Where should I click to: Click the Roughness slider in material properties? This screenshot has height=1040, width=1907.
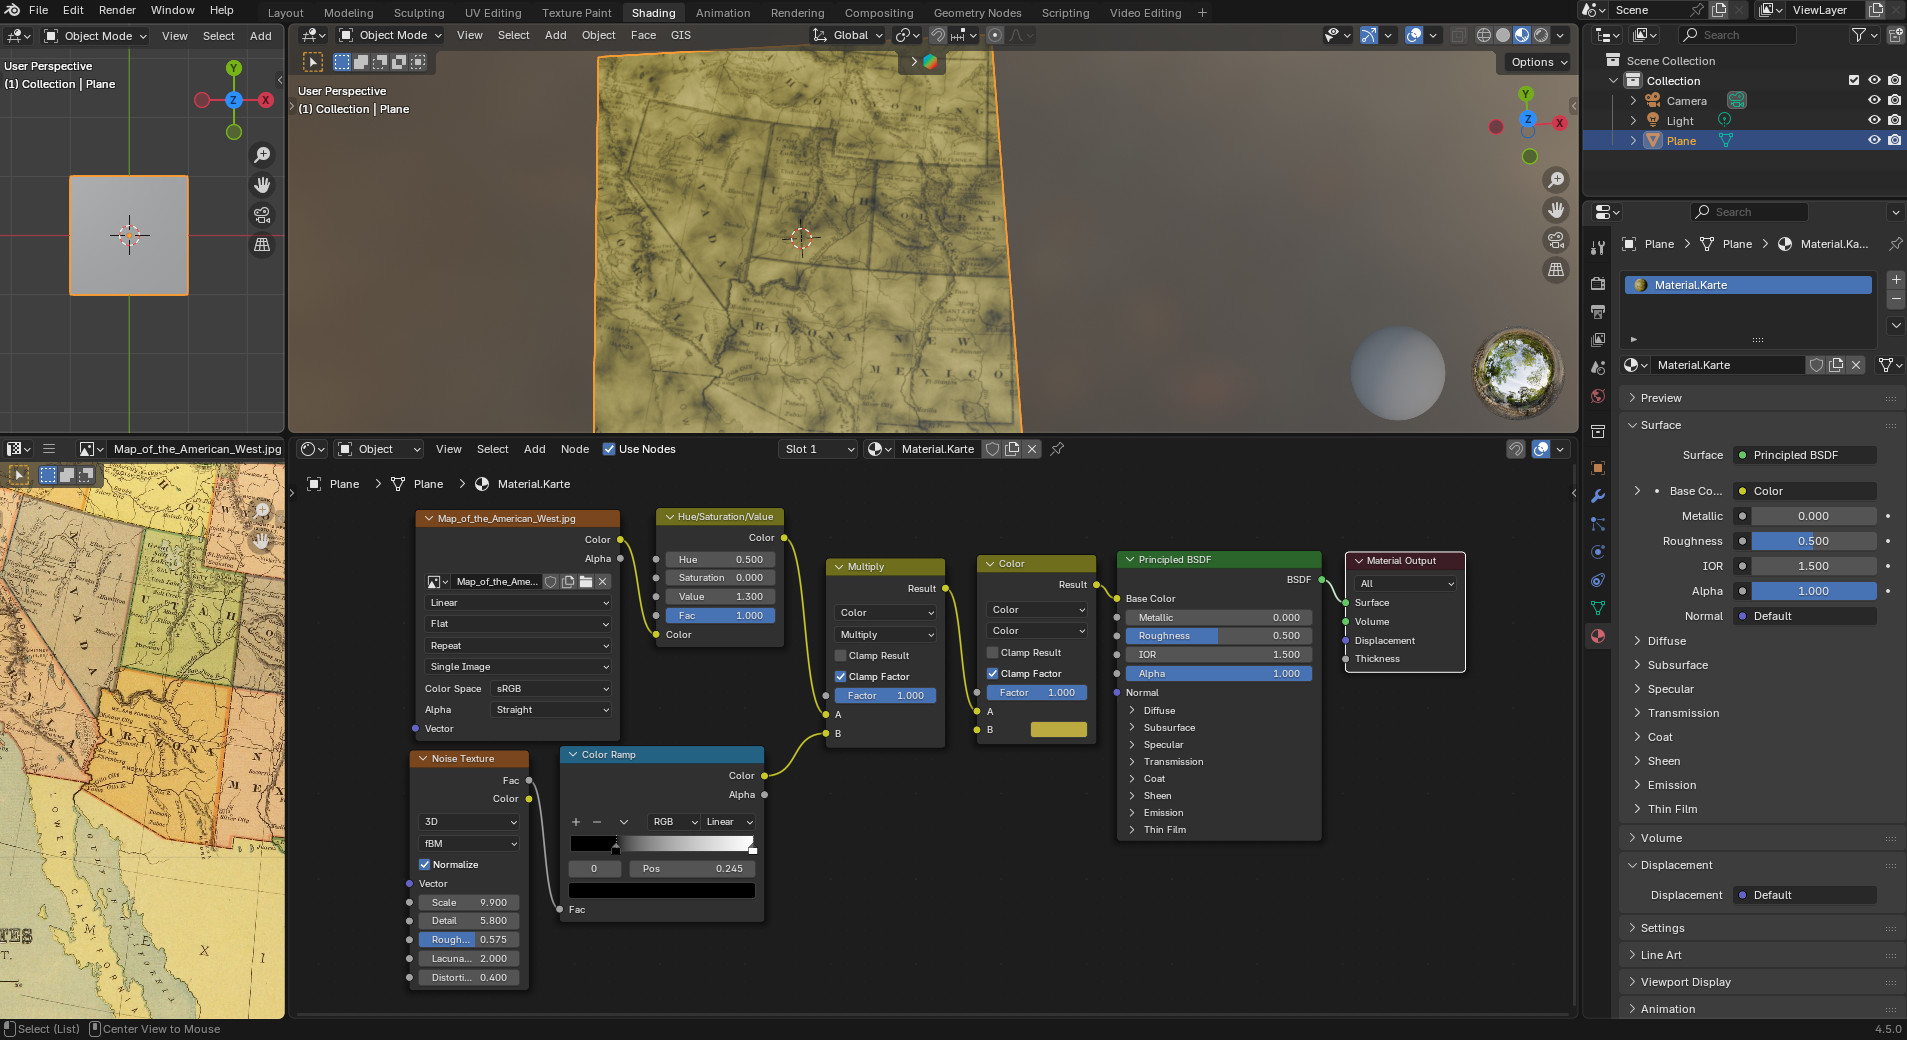coord(1814,541)
